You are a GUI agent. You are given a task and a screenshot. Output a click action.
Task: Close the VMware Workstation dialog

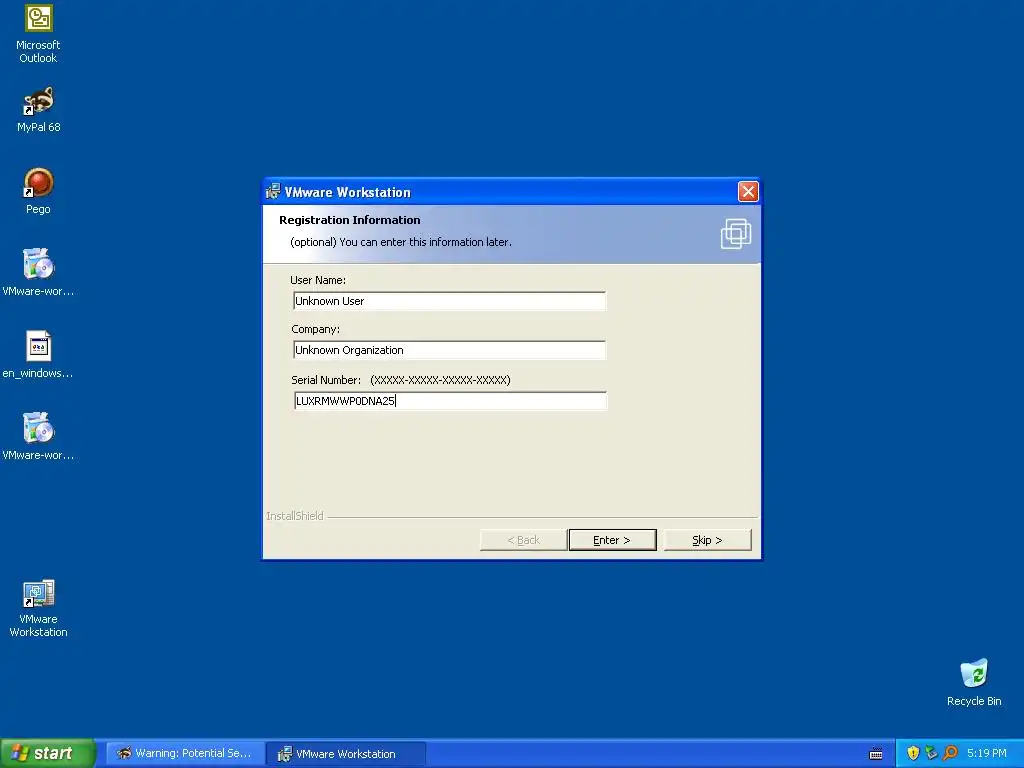point(748,191)
